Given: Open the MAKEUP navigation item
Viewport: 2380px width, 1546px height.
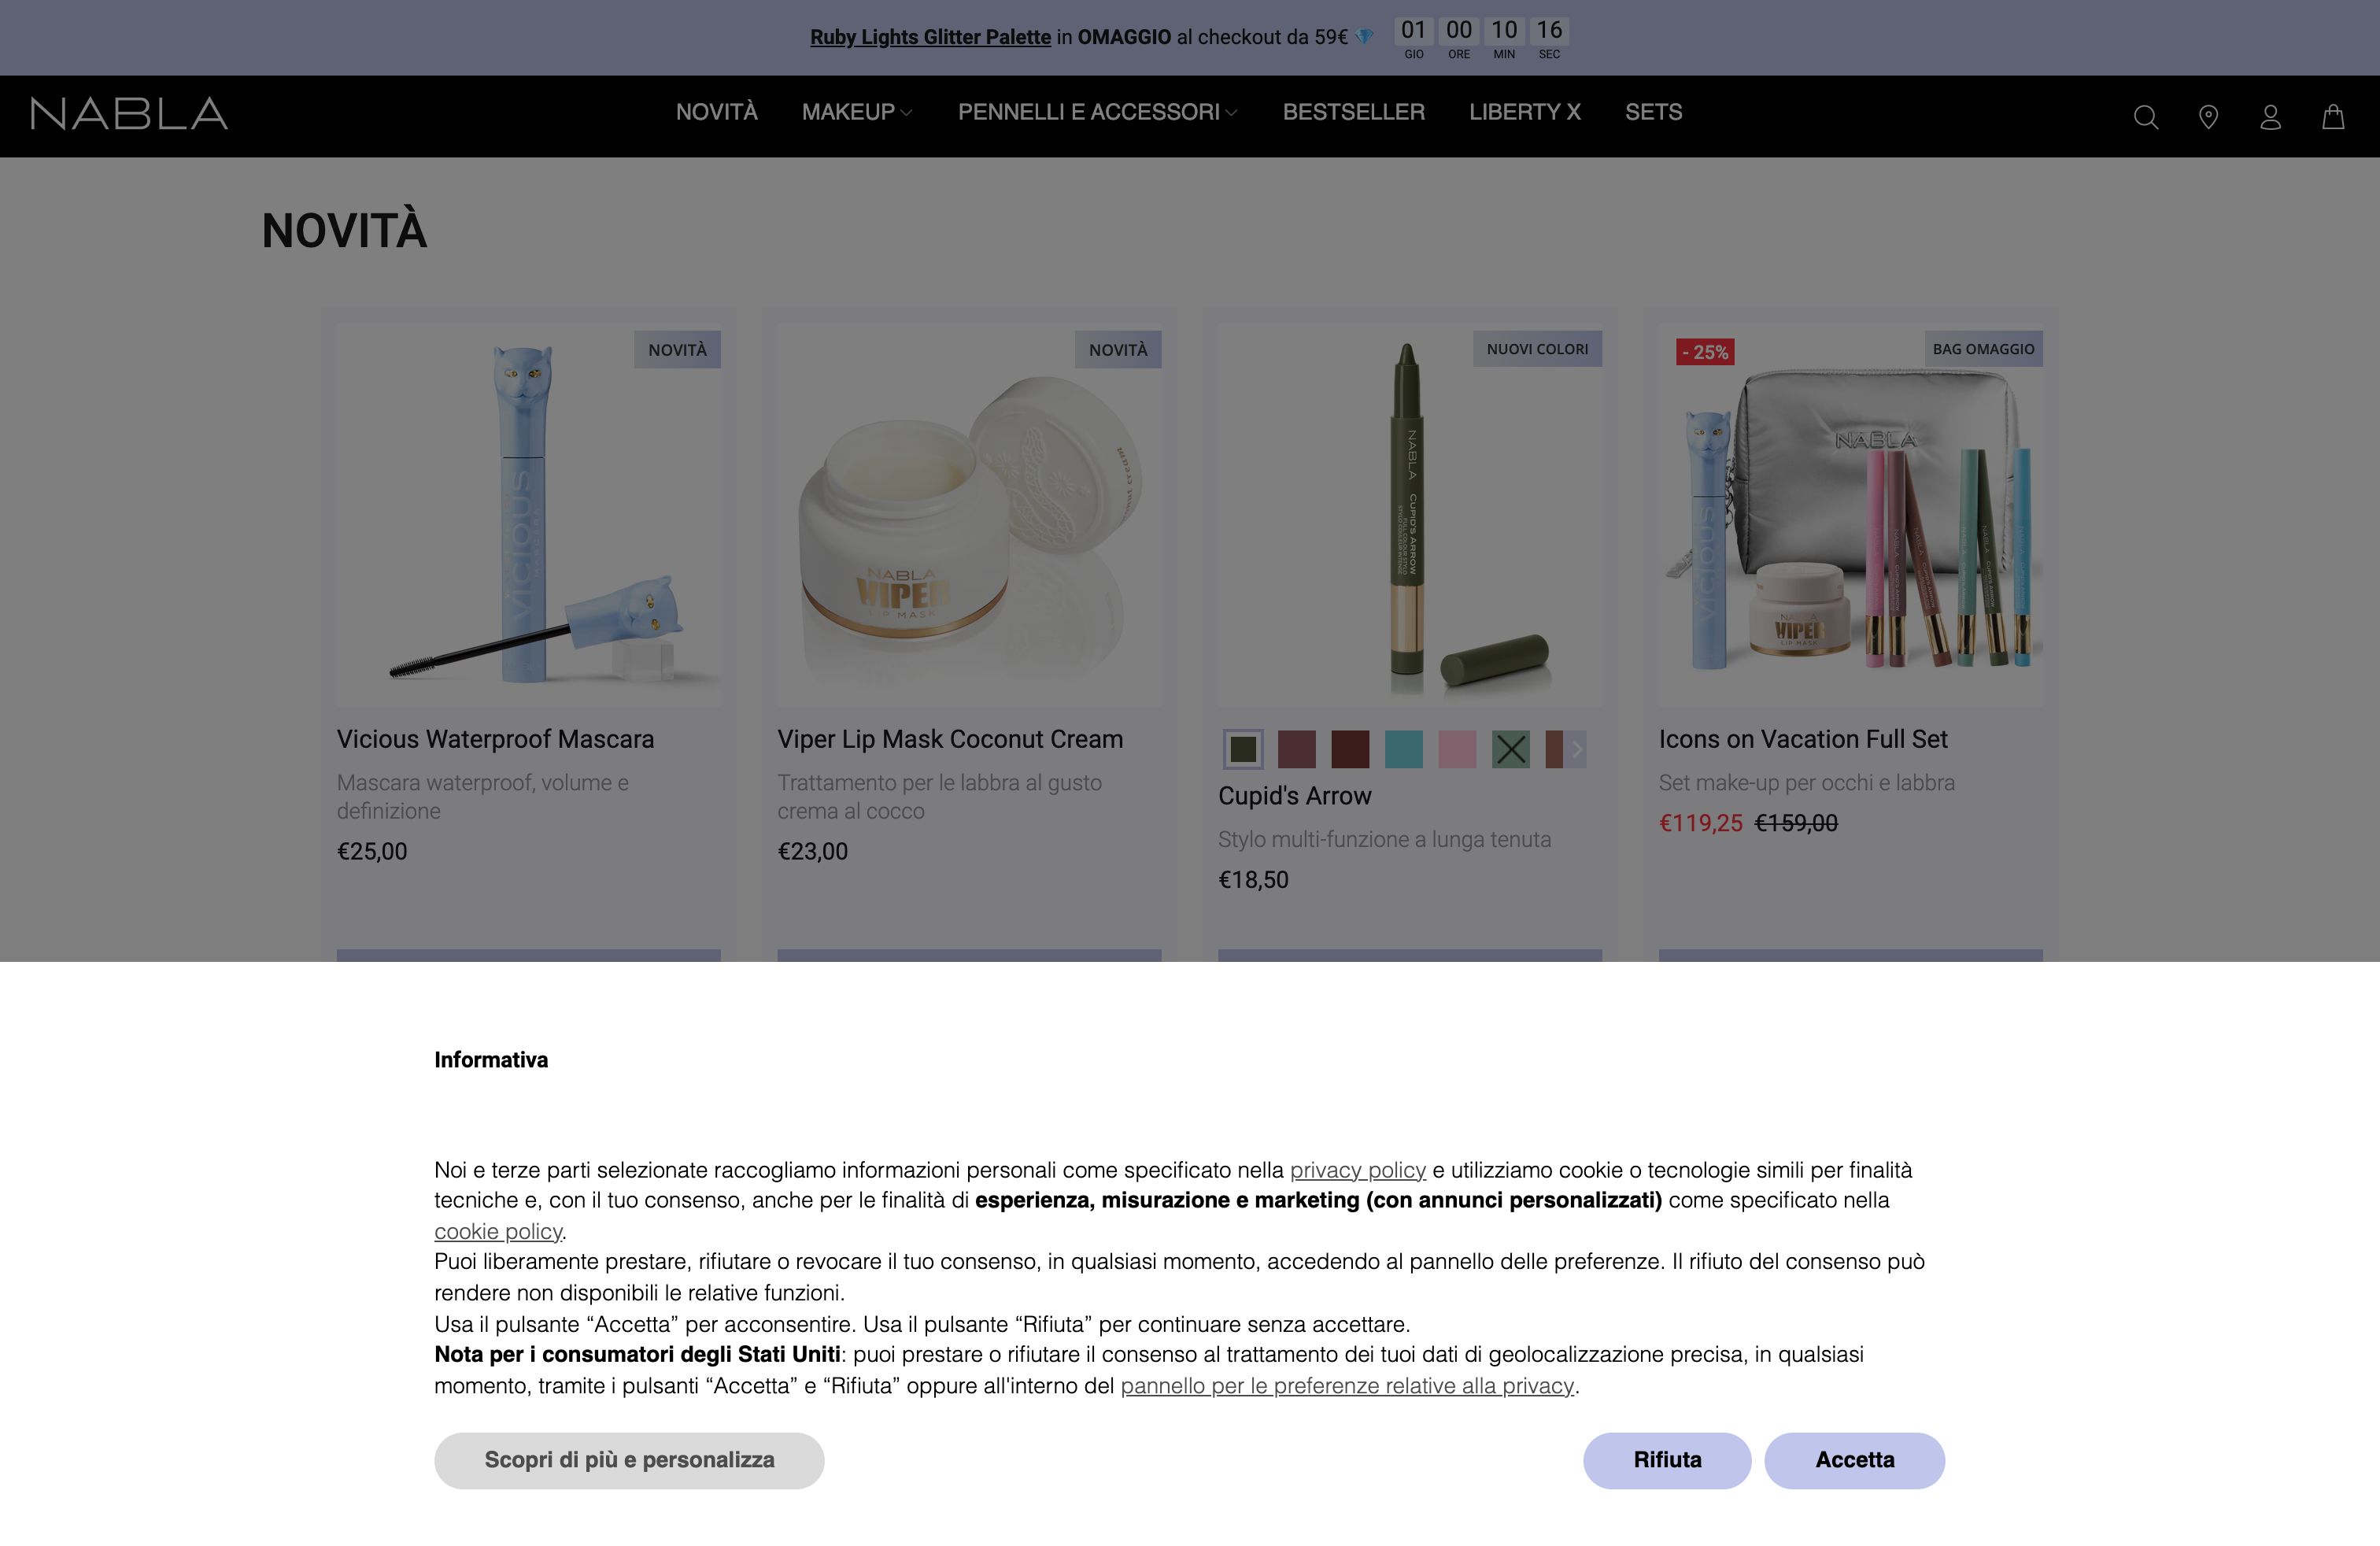Looking at the screenshot, I should [x=848, y=112].
